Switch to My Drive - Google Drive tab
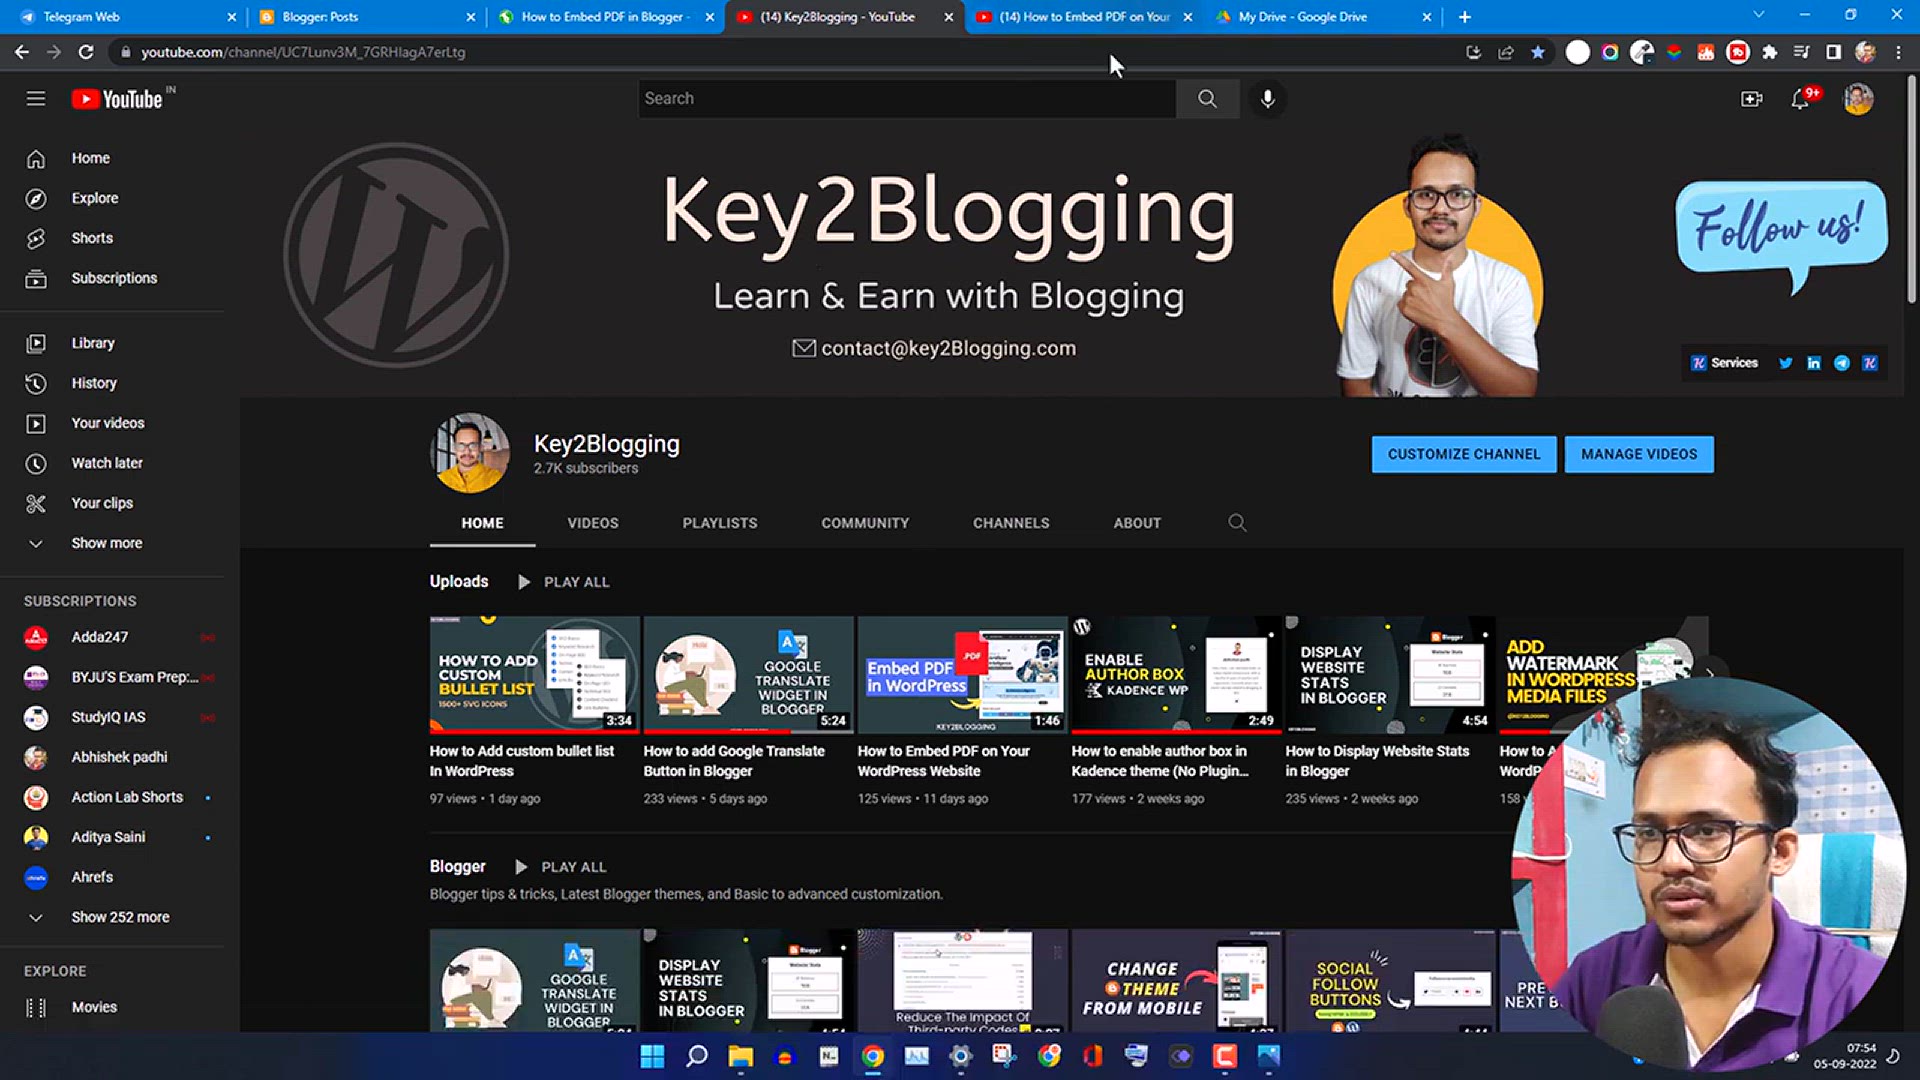Image resolution: width=1920 pixels, height=1080 pixels. pyautogui.click(x=1322, y=16)
